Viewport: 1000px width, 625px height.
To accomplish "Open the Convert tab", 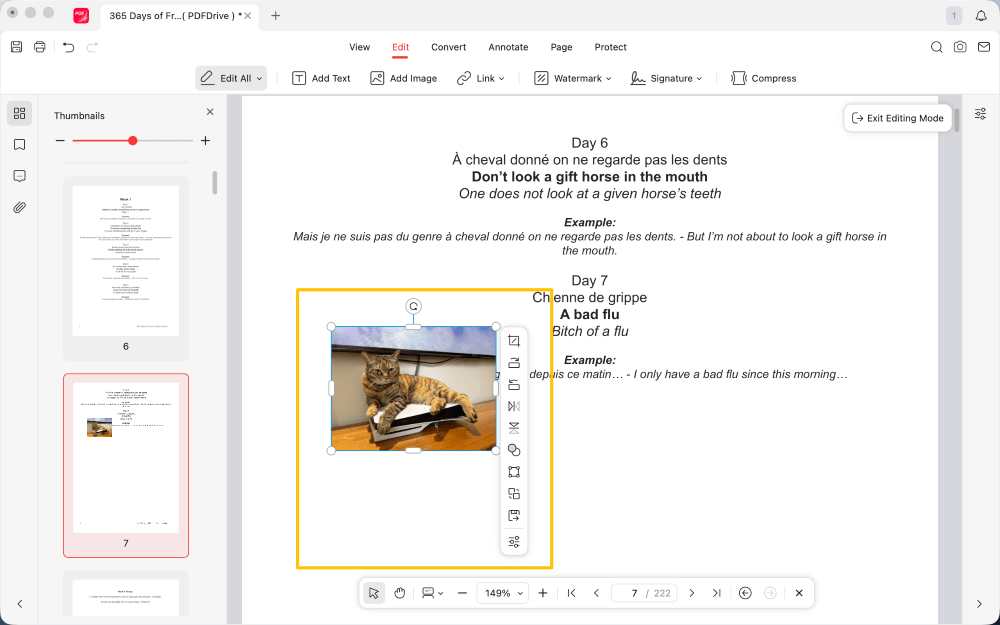I will tap(448, 47).
